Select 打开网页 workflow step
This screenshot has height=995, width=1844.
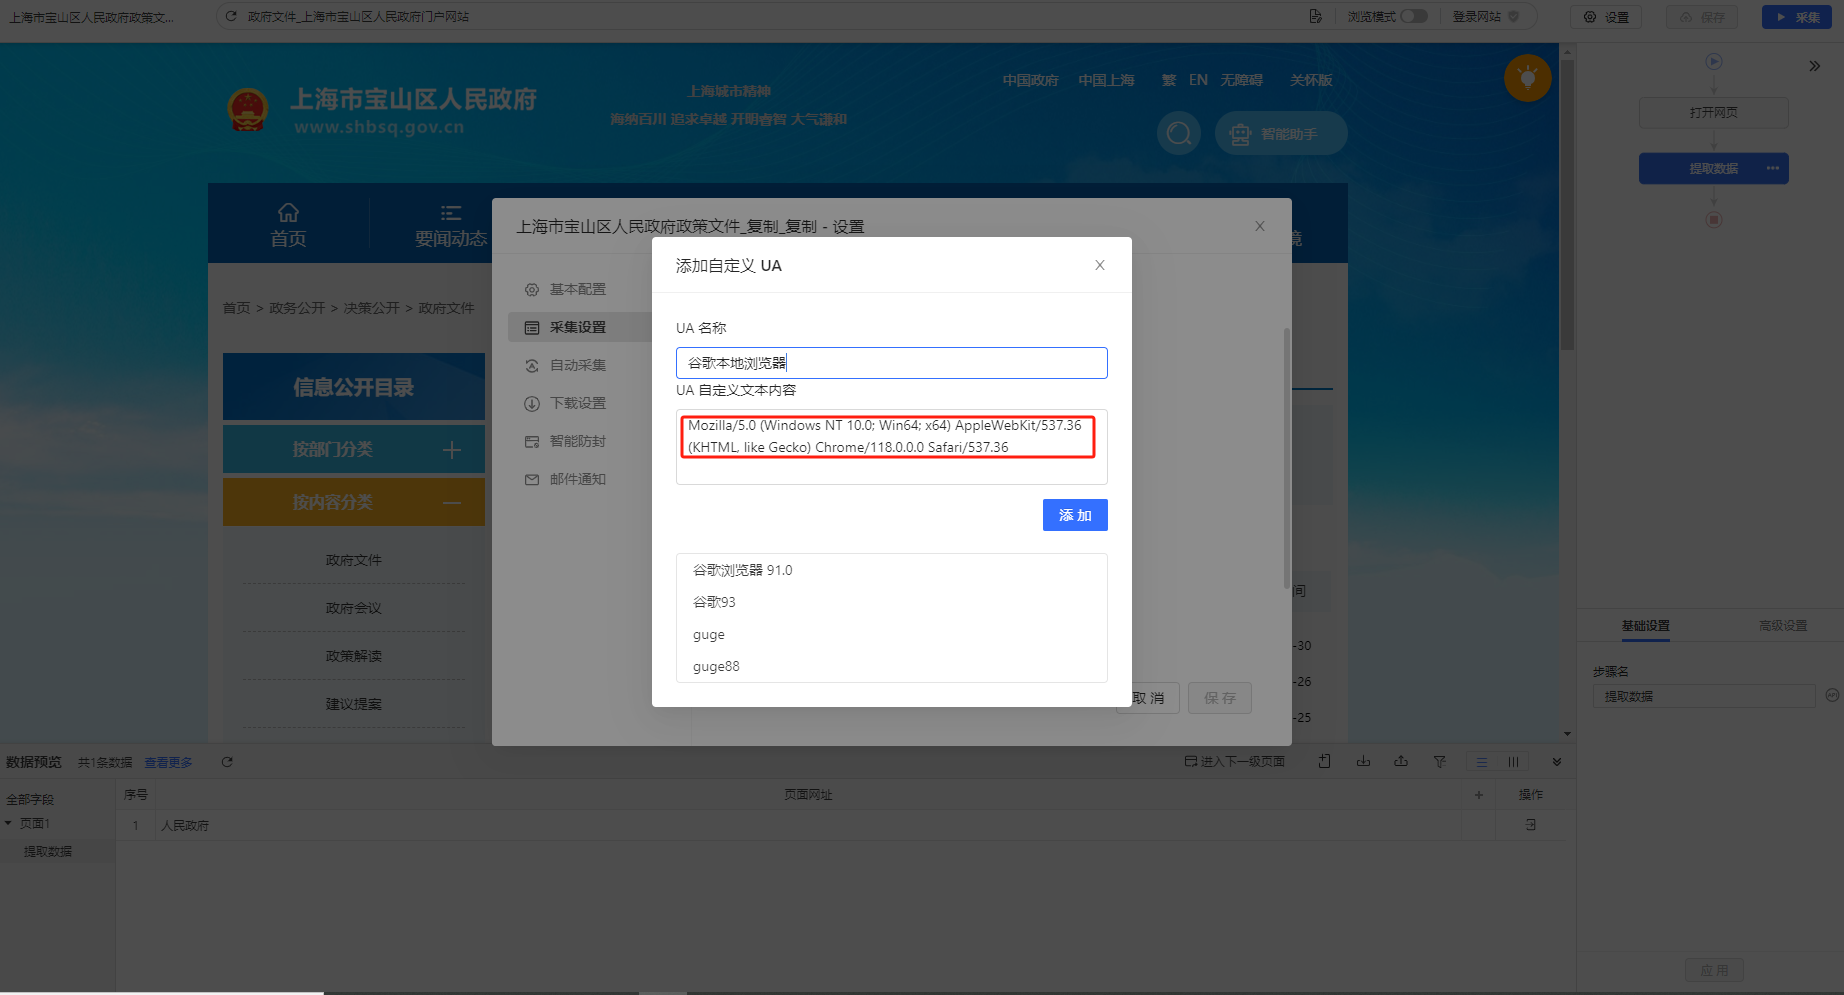click(1714, 112)
